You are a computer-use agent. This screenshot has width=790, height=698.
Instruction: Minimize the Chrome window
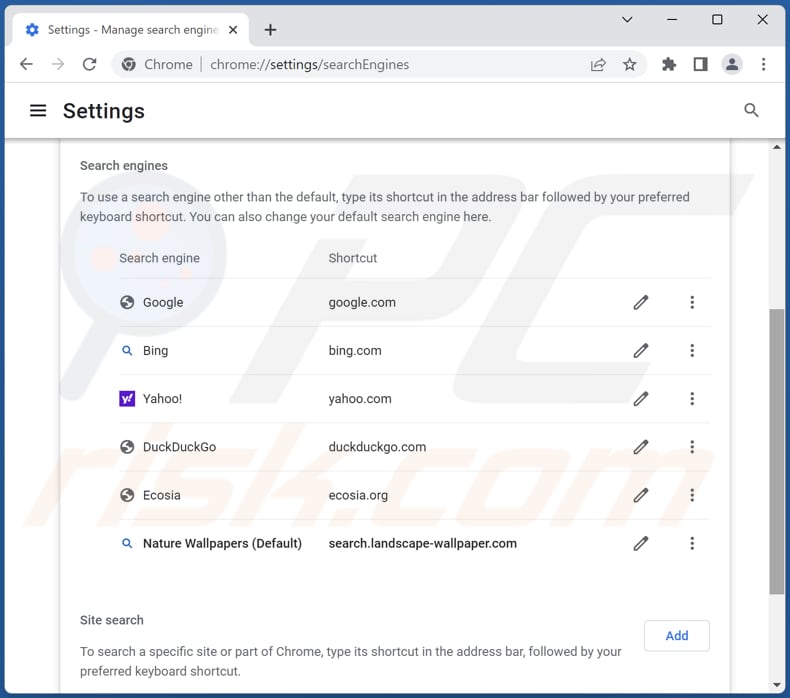(x=672, y=20)
